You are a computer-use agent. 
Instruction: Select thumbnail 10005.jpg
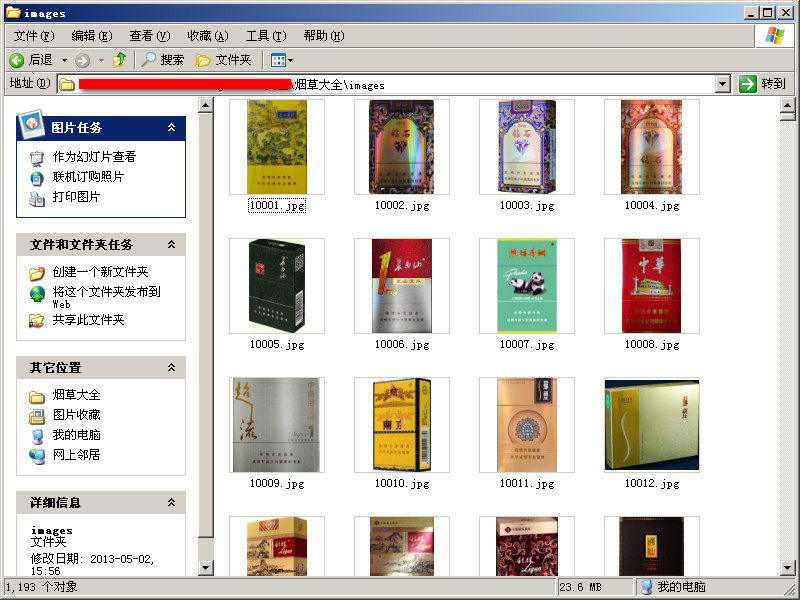[x=277, y=286]
